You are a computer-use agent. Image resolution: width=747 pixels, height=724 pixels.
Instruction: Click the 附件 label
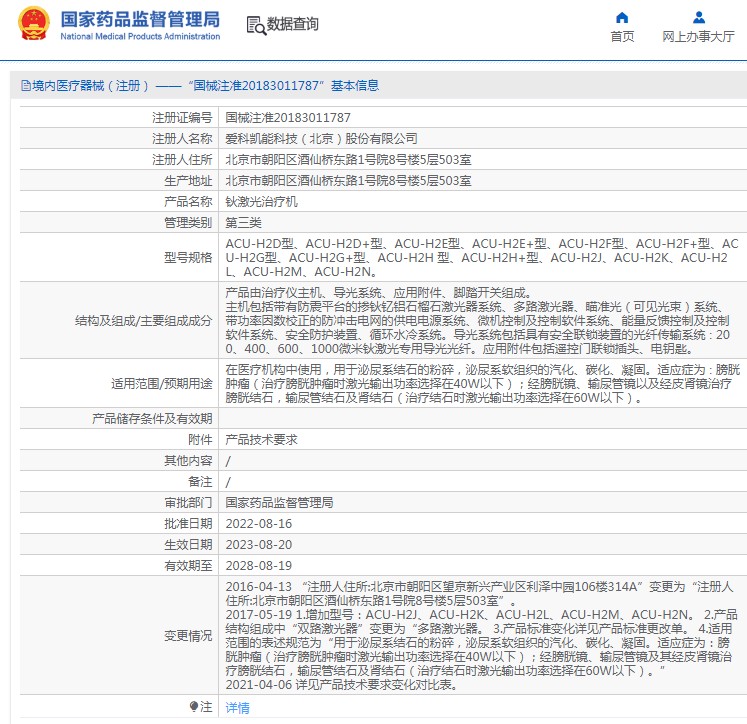(x=200, y=440)
